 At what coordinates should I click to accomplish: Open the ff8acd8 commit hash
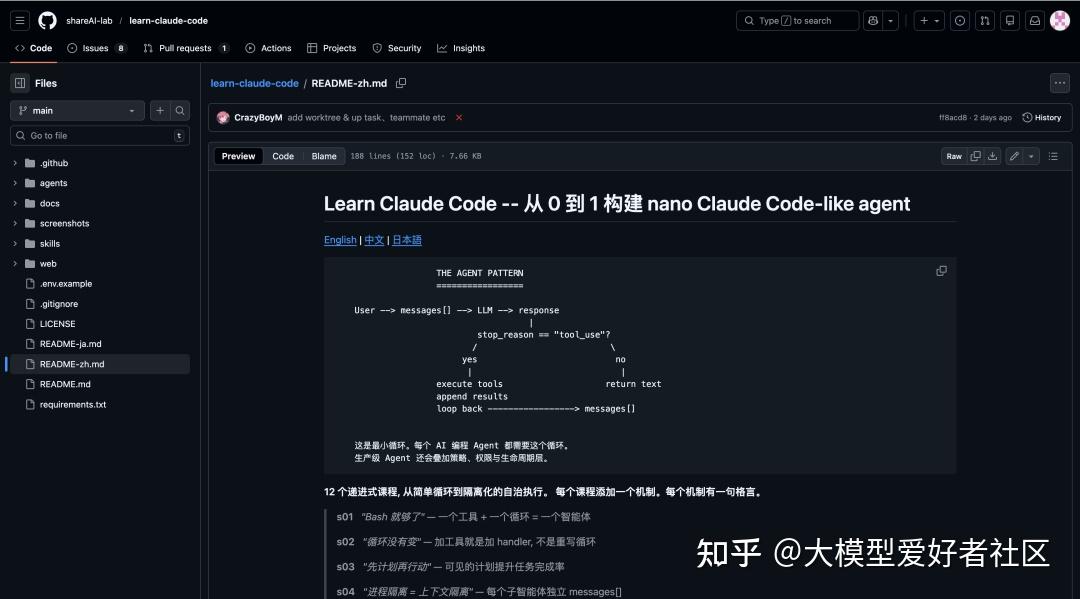tap(953, 118)
